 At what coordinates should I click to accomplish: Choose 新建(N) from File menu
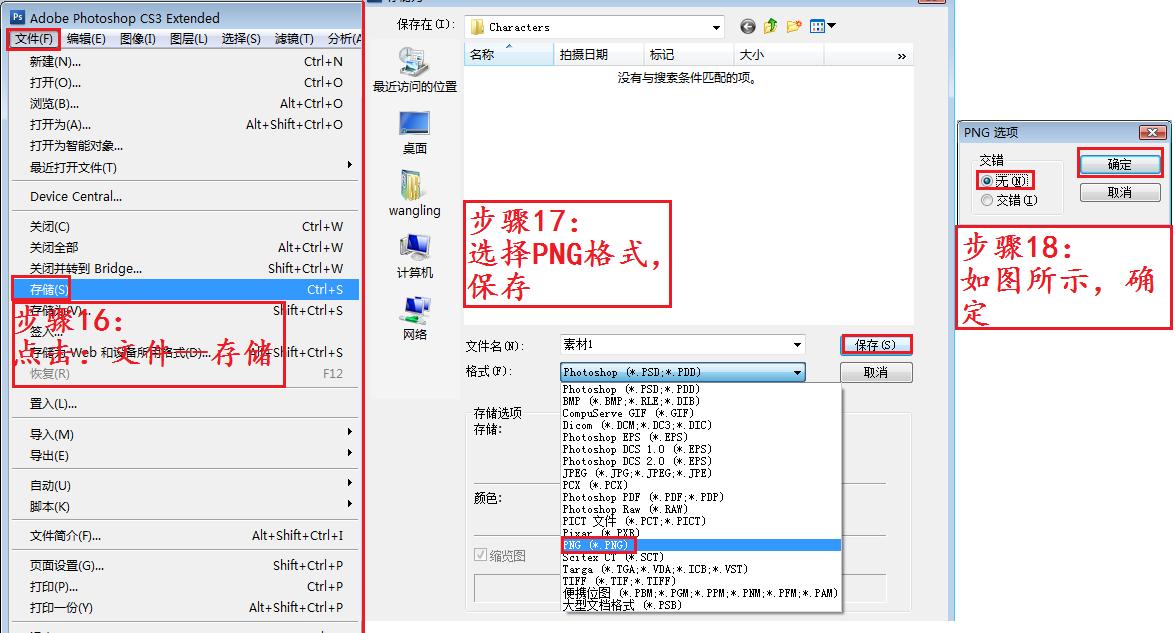186,61
